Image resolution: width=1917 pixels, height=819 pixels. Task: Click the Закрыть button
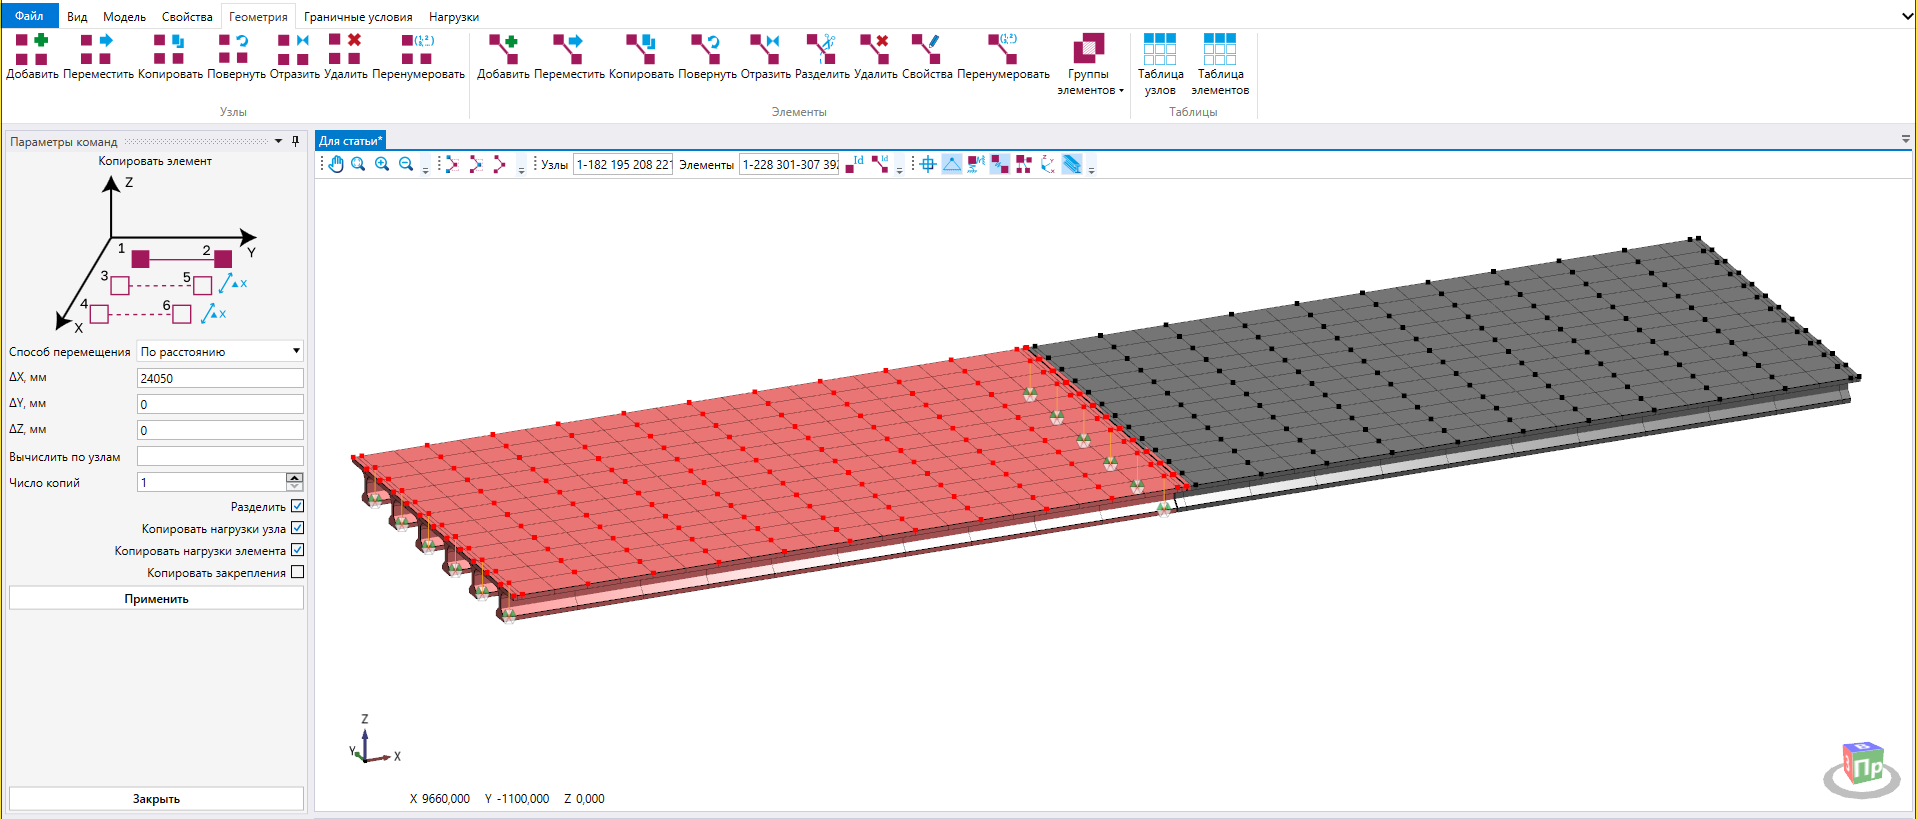coord(156,798)
